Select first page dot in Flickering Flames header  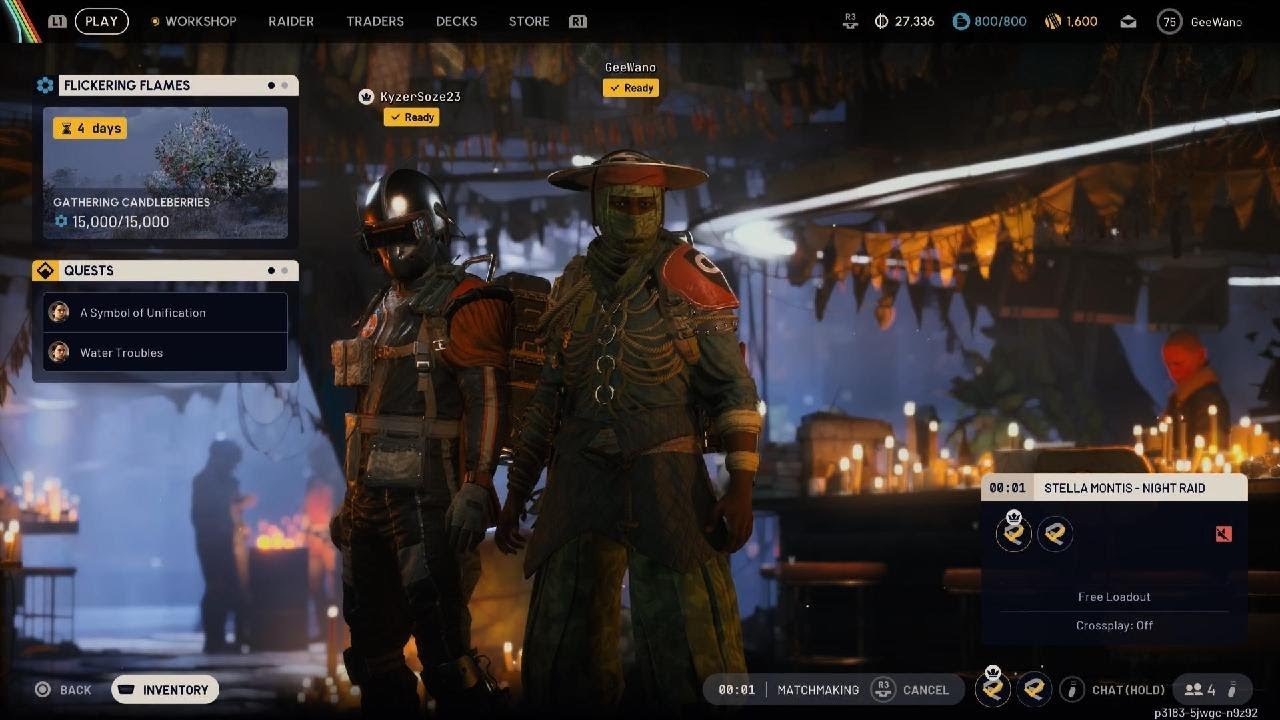(x=271, y=86)
